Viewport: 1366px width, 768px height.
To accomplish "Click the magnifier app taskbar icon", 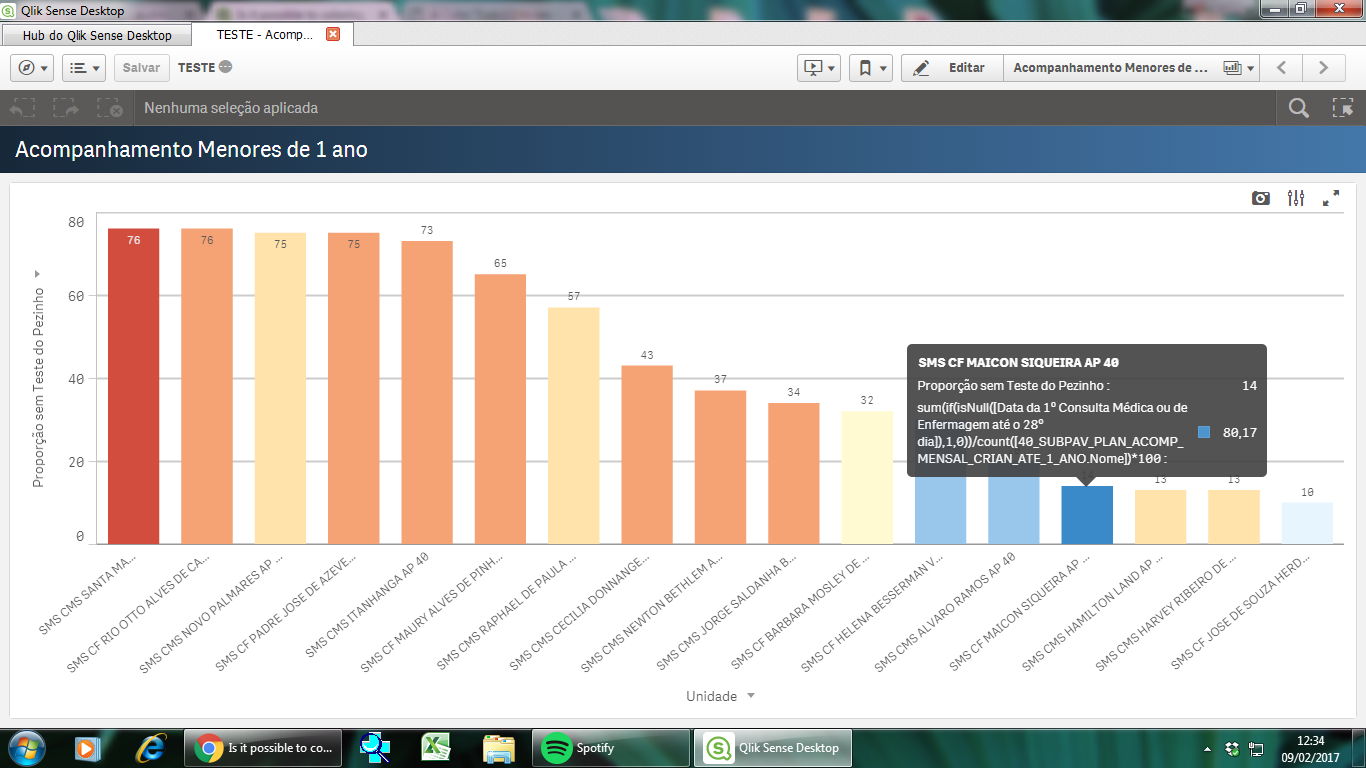I will click(375, 748).
